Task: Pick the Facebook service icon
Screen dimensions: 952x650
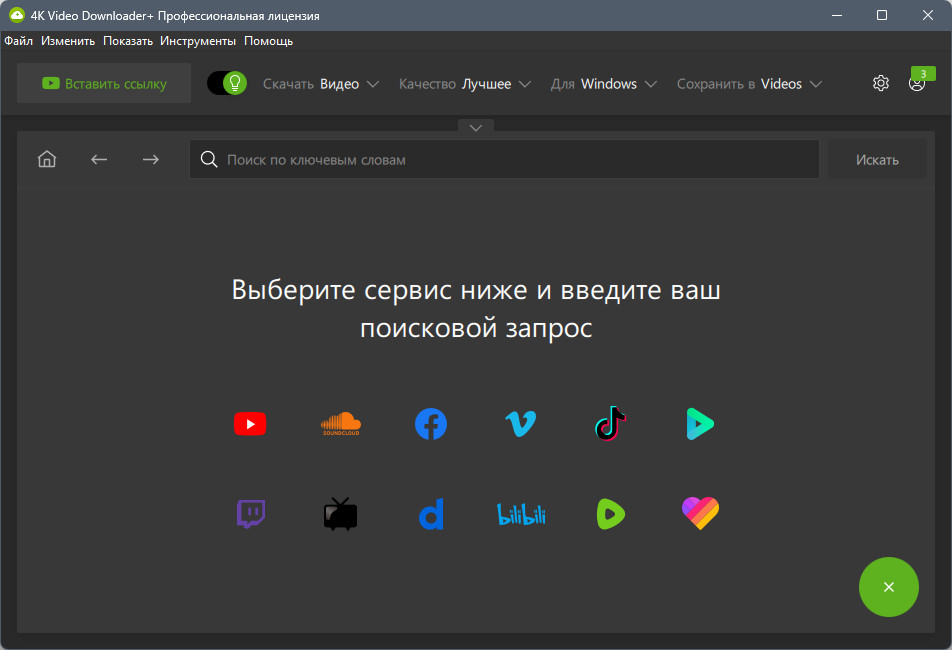Action: point(431,425)
